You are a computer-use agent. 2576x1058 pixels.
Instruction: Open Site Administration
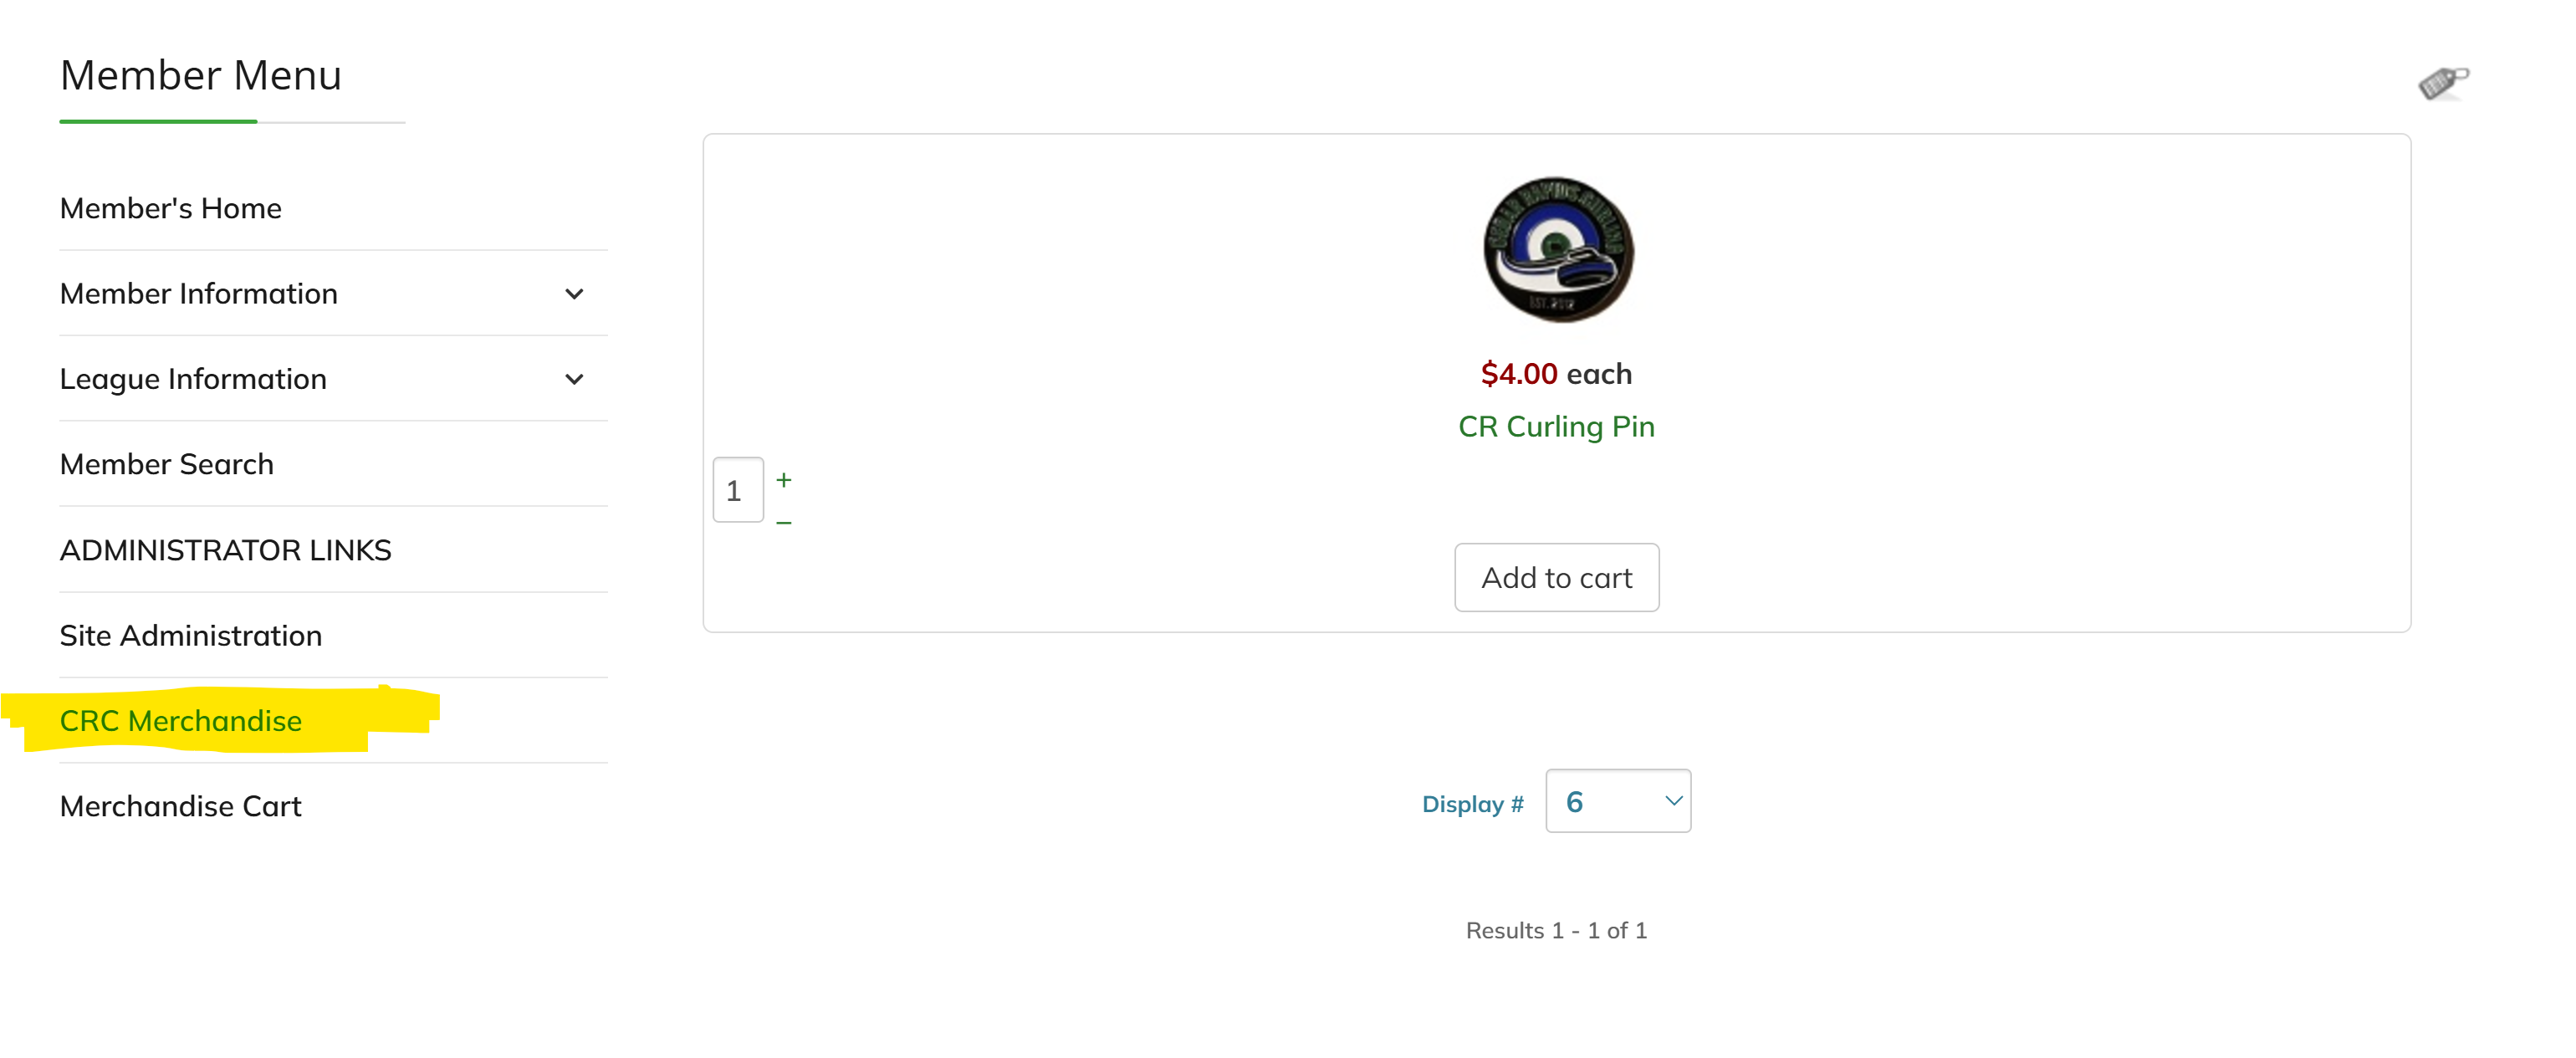click(191, 636)
